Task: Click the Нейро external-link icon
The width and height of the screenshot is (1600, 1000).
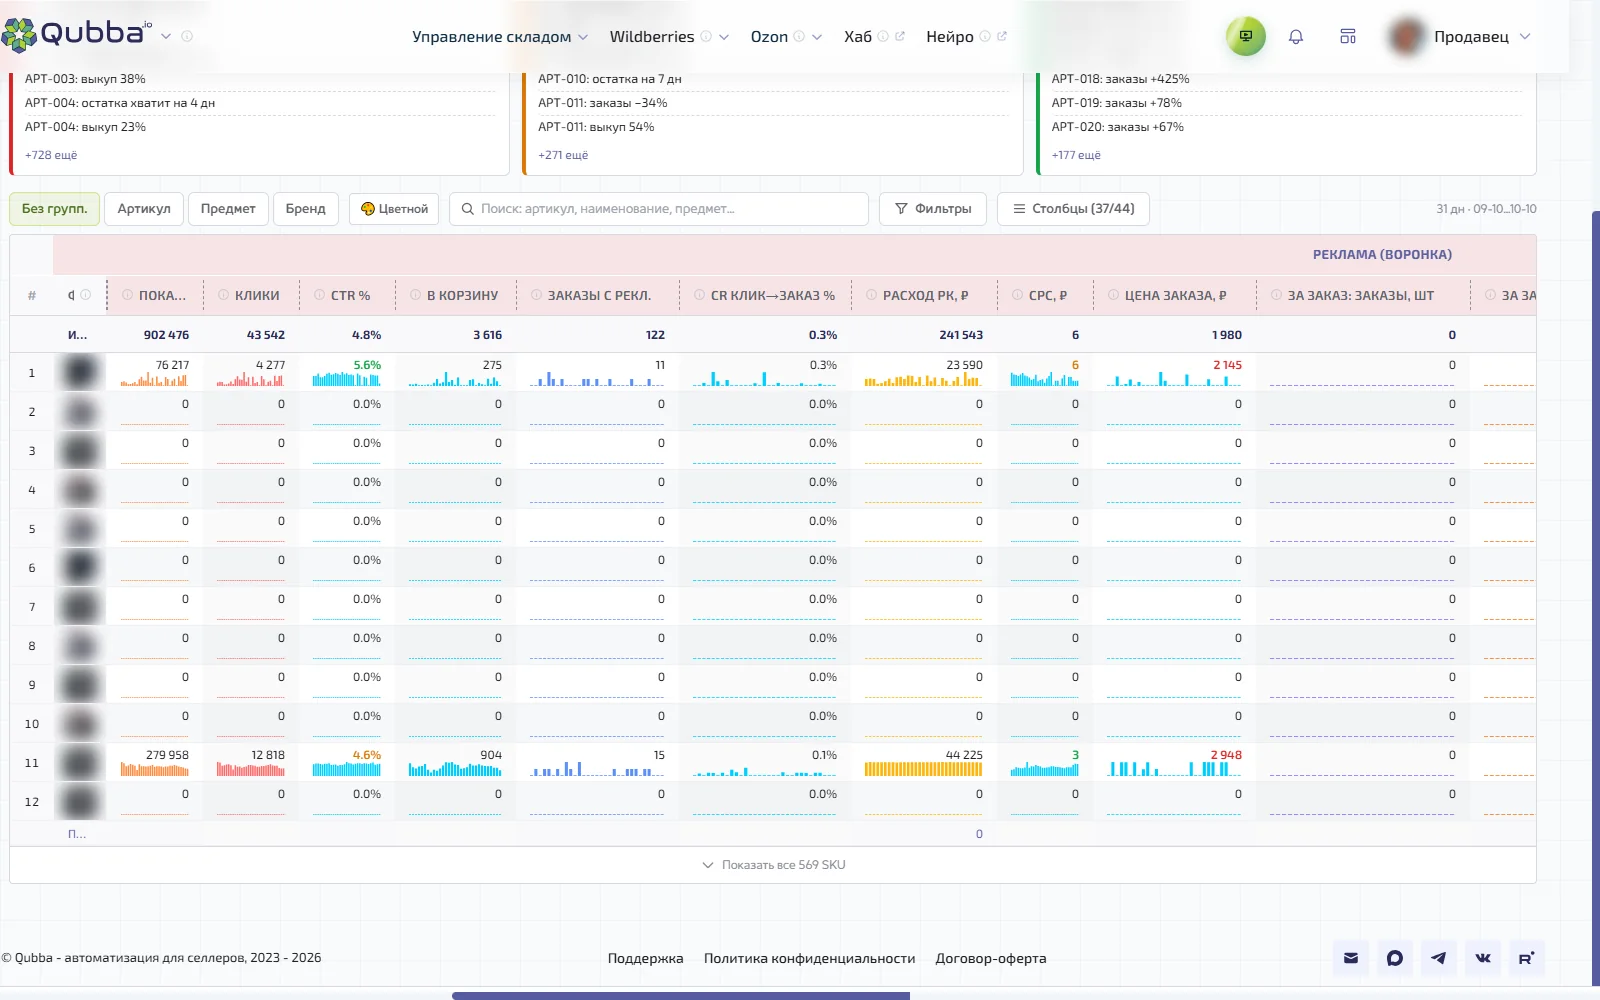Action: point(1002,36)
